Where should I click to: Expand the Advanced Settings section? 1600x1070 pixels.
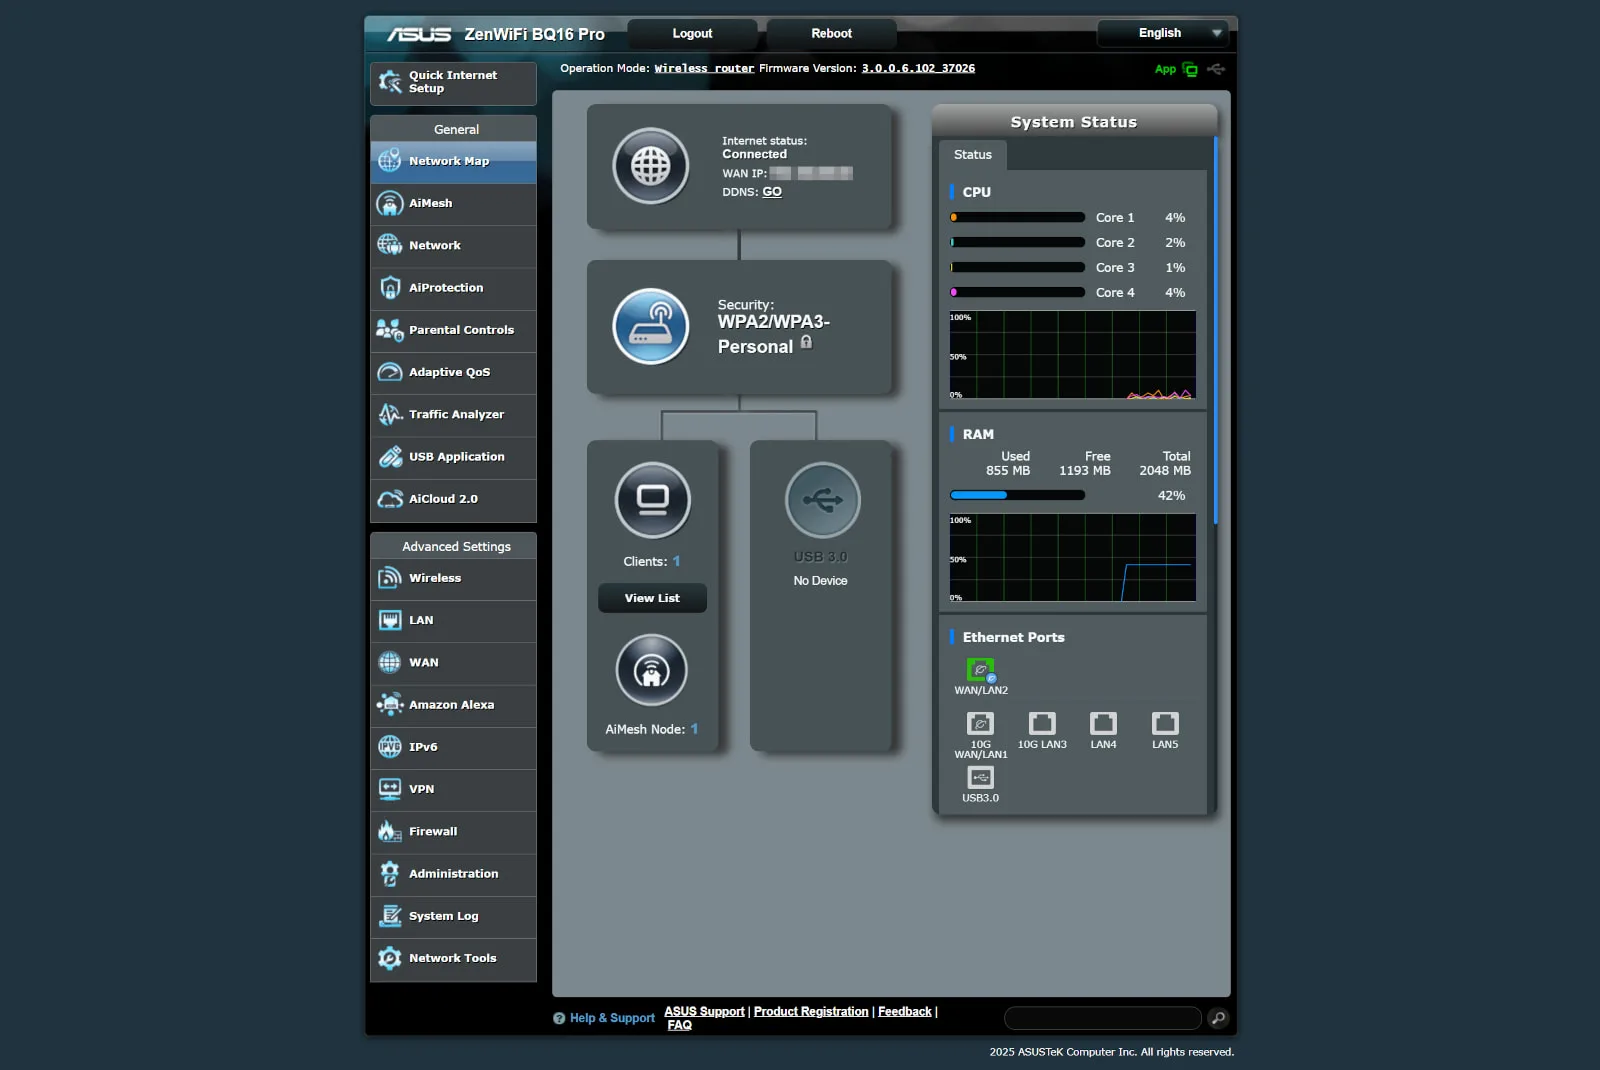pyautogui.click(x=453, y=546)
